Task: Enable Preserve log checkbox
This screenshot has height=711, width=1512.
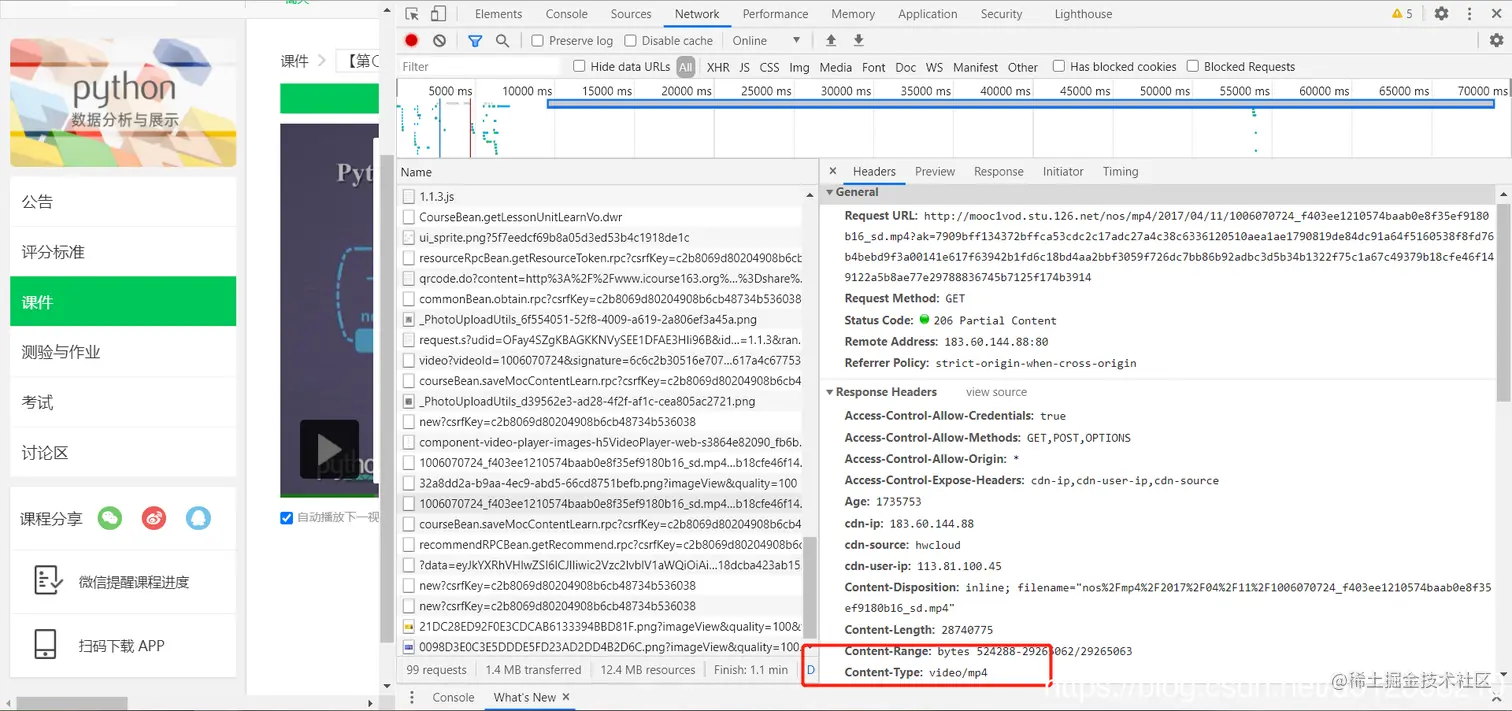Action: point(537,40)
